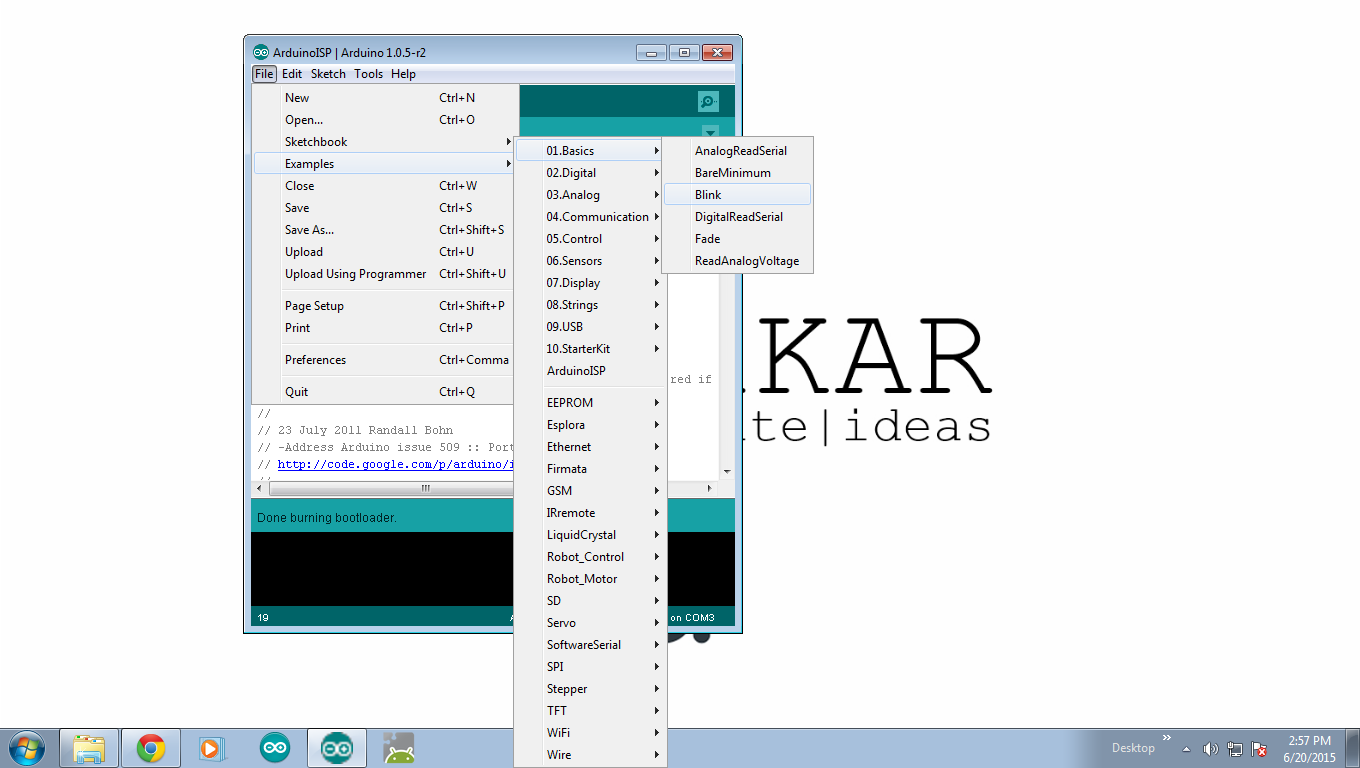The width and height of the screenshot is (1360, 768).
Task: Open the Fade example sketch
Action: click(738, 239)
